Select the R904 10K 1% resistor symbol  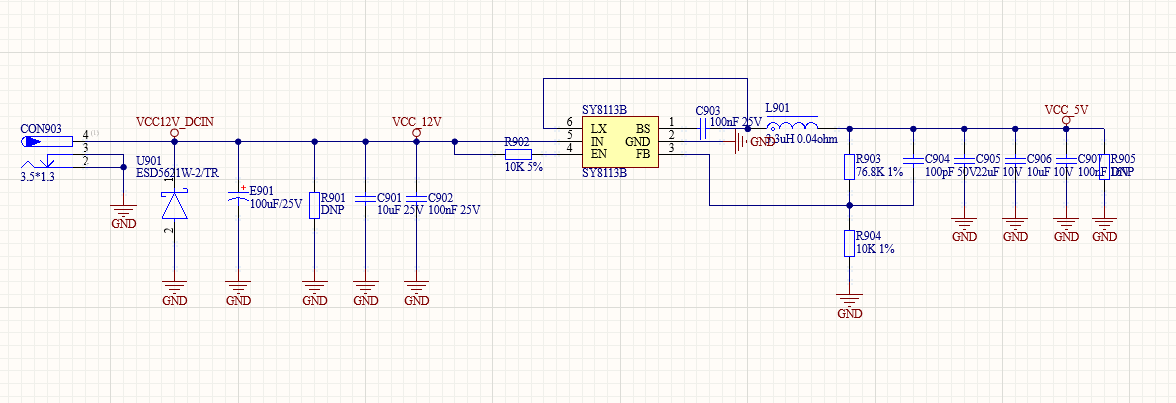tap(849, 242)
